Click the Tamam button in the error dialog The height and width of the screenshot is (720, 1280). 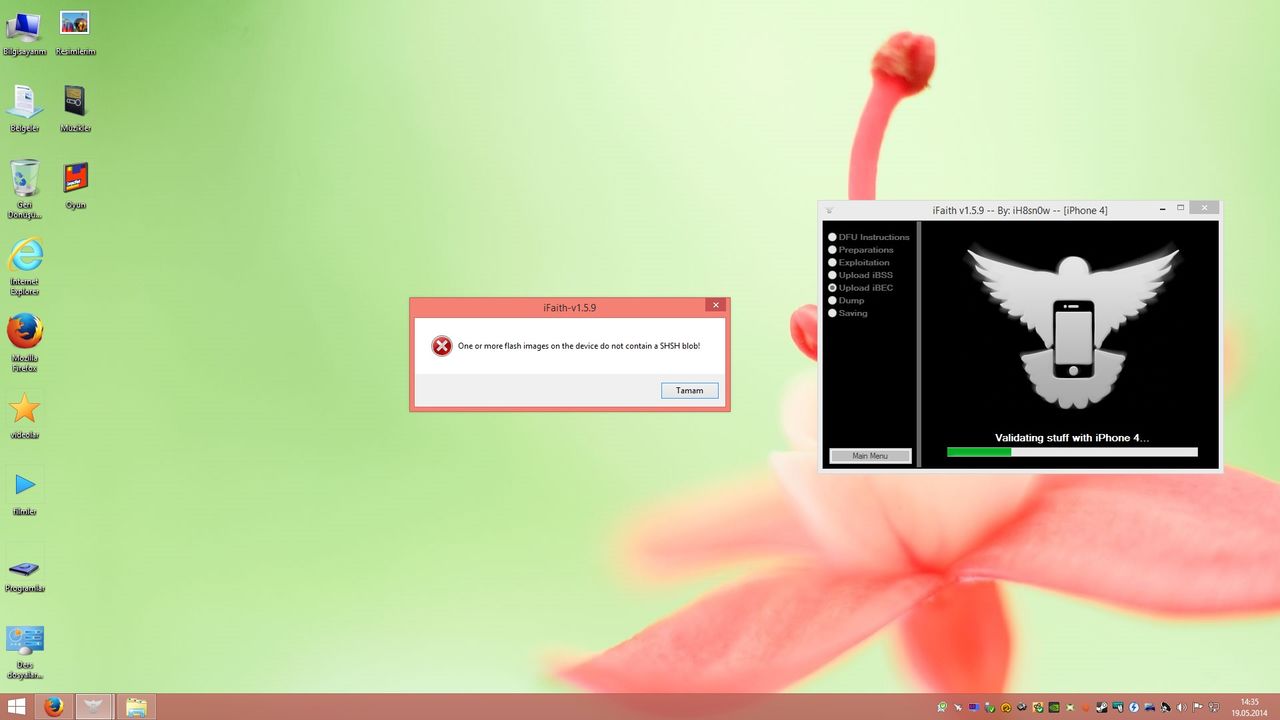coord(690,391)
